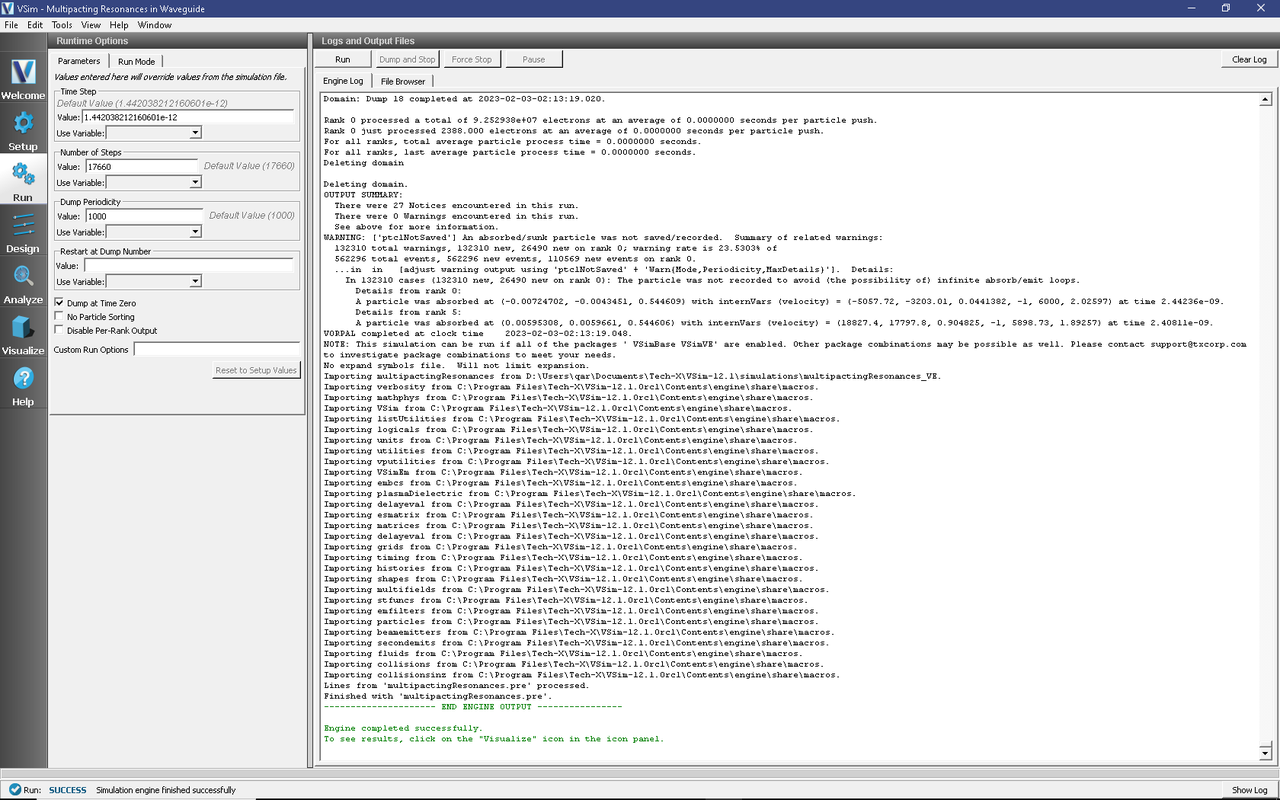
Task: Switch to the File Browser tab
Action: (x=402, y=81)
